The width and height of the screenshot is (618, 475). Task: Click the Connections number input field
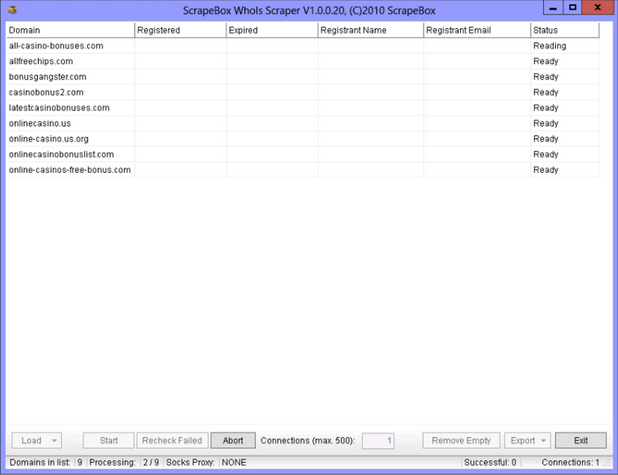click(x=378, y=440)
